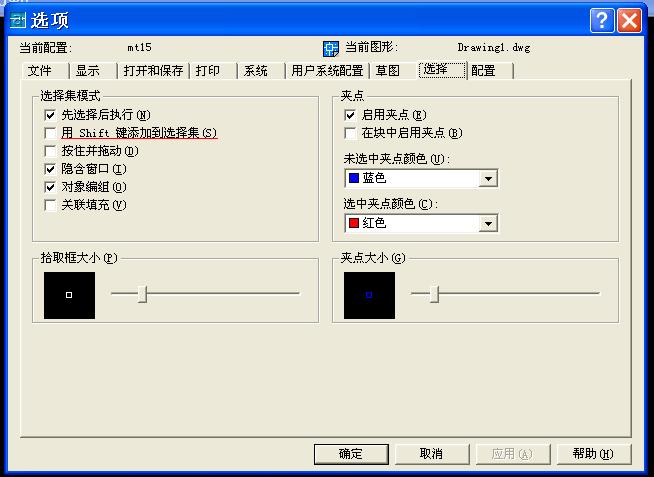Viewport: 654px width, 477px height.
Task: Click the 当前配置 label
Action: click(x=45, y=48)
